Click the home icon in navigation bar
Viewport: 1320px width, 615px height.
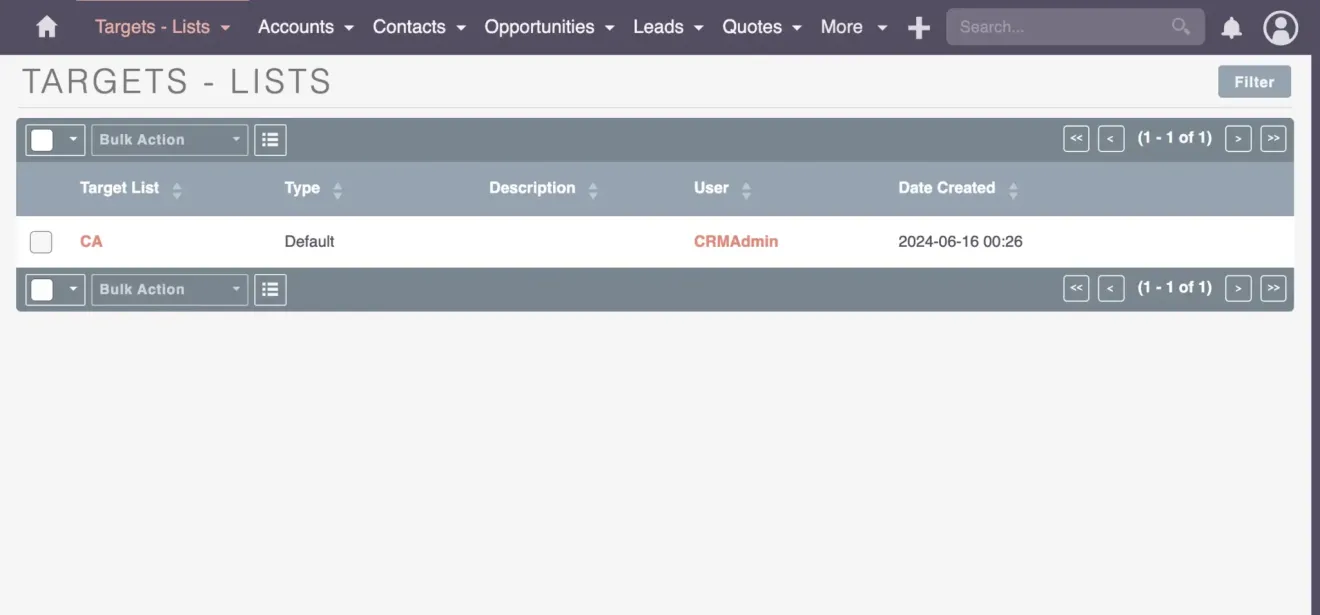pos(46,27)
